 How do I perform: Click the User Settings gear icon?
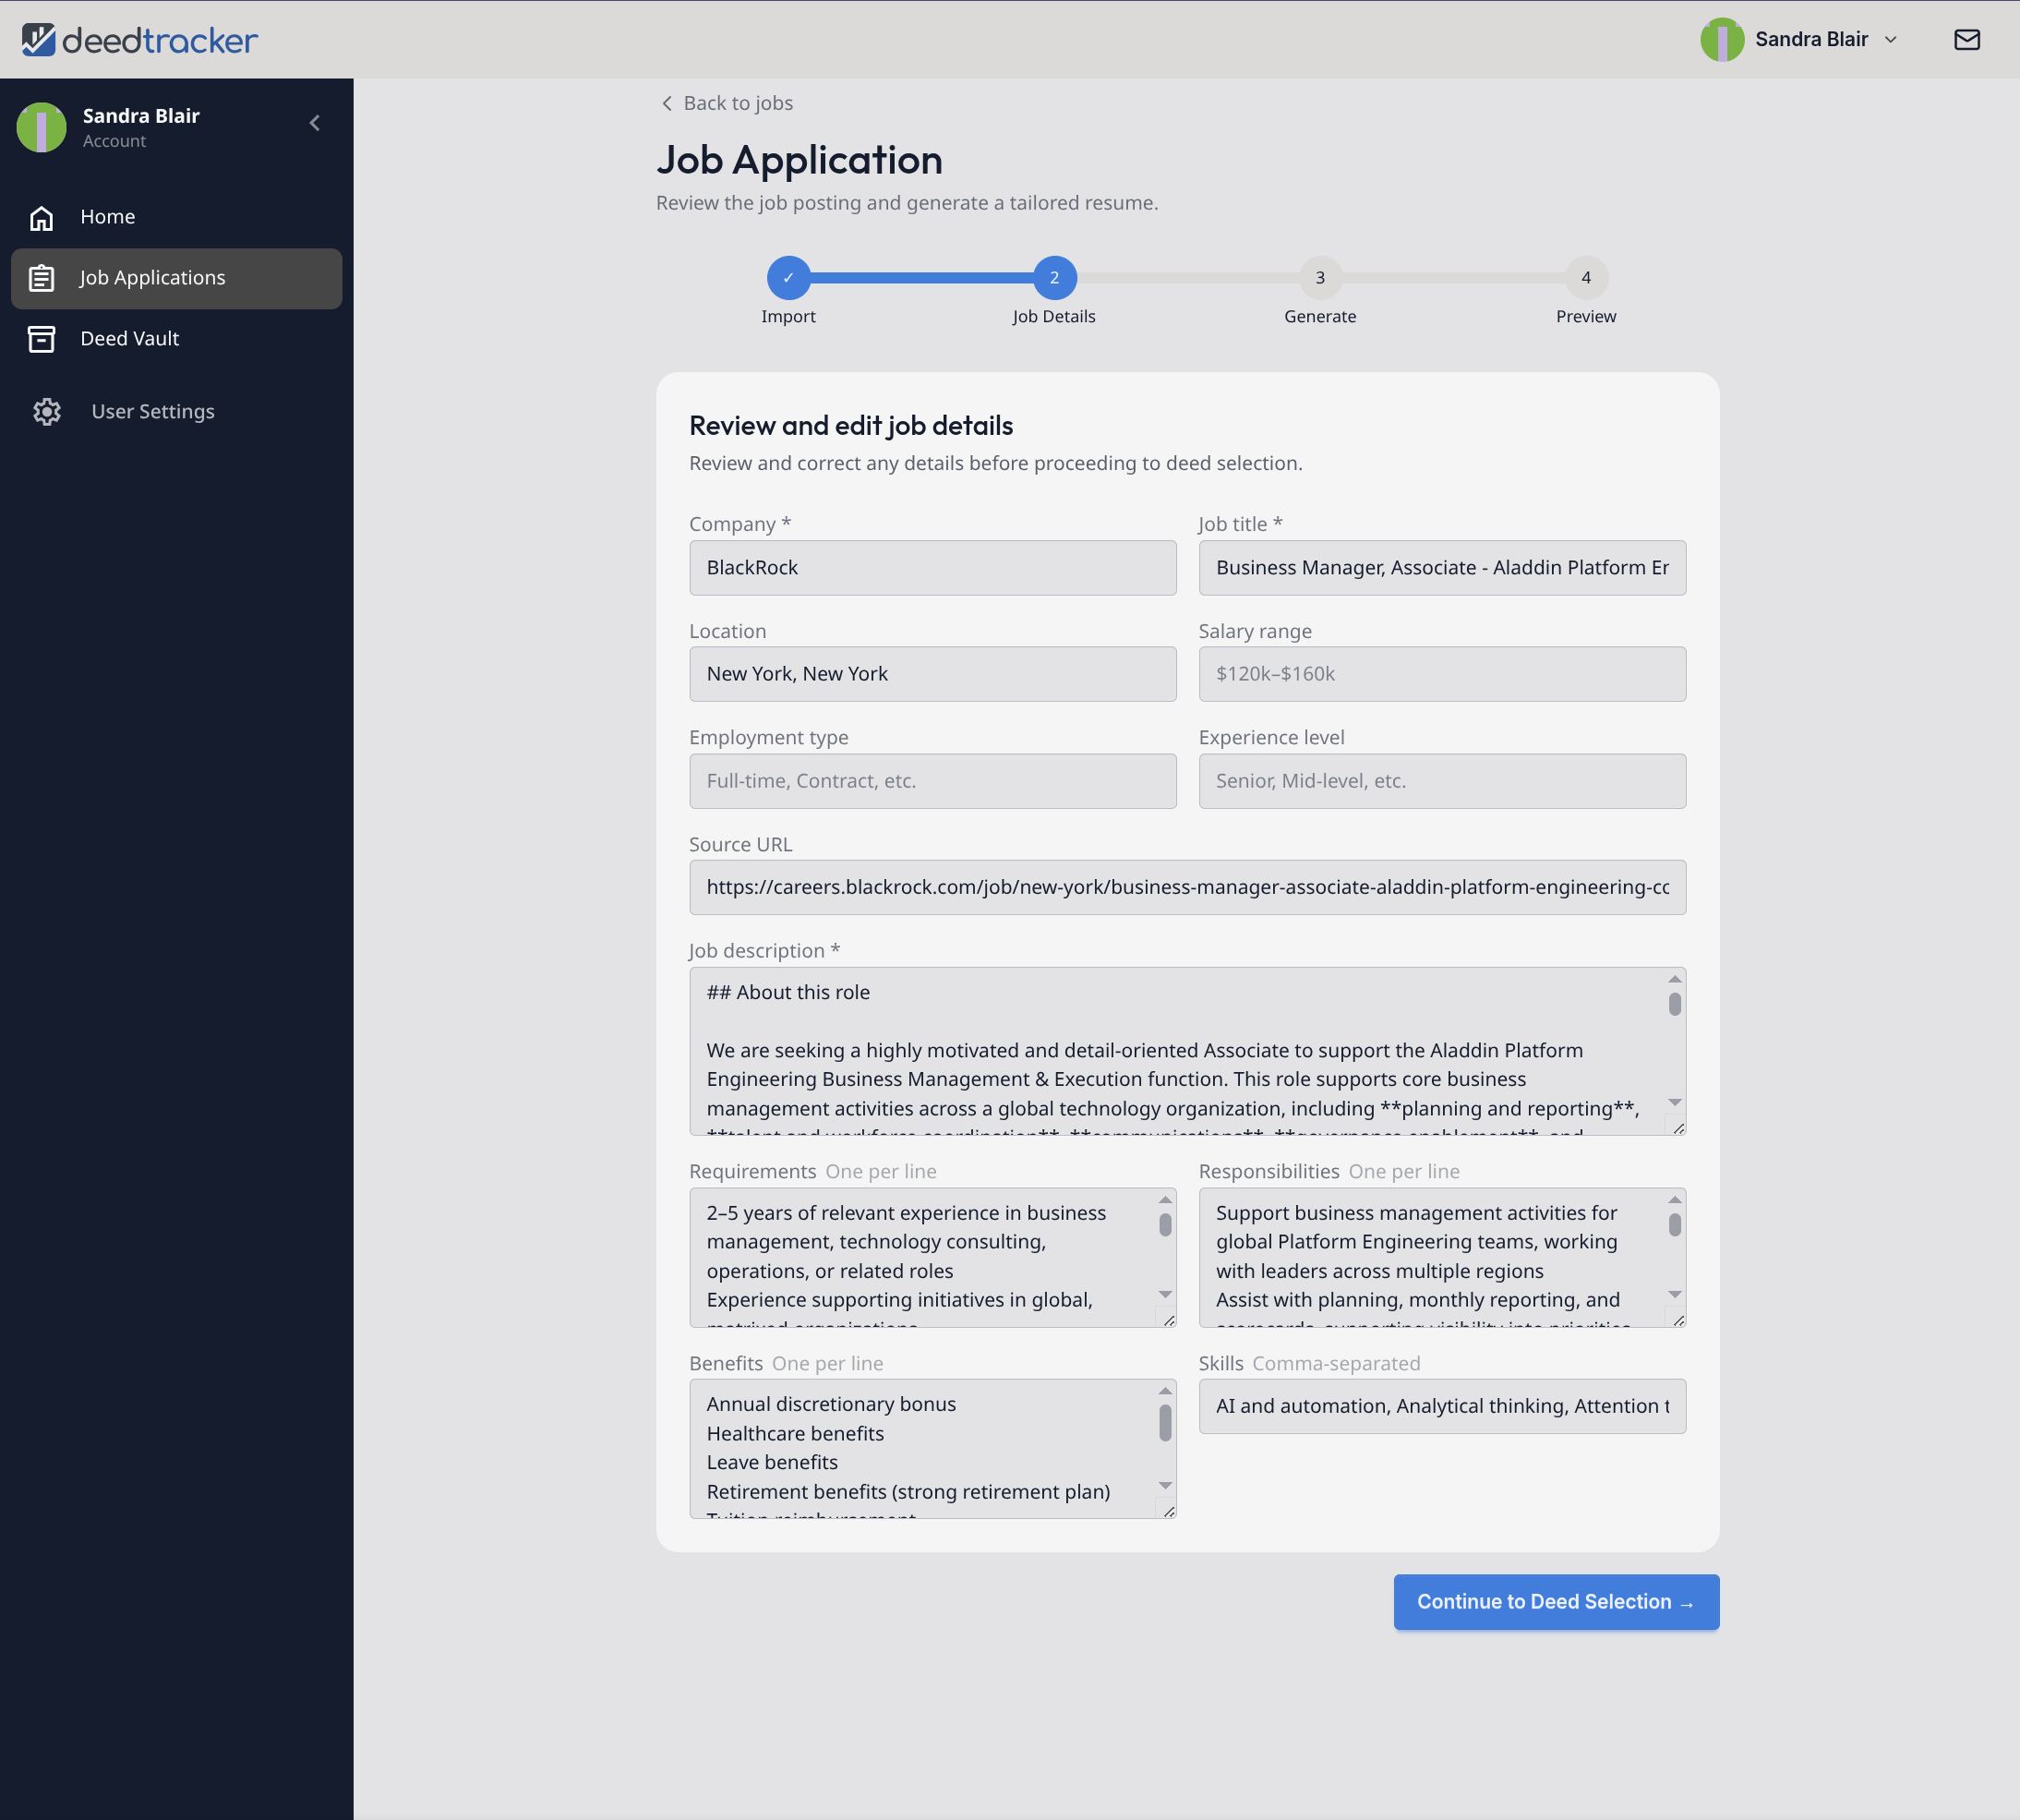(47, 412)
